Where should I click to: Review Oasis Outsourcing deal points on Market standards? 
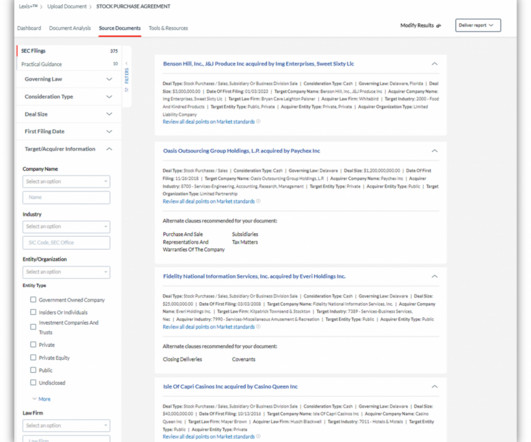(209, 201)
